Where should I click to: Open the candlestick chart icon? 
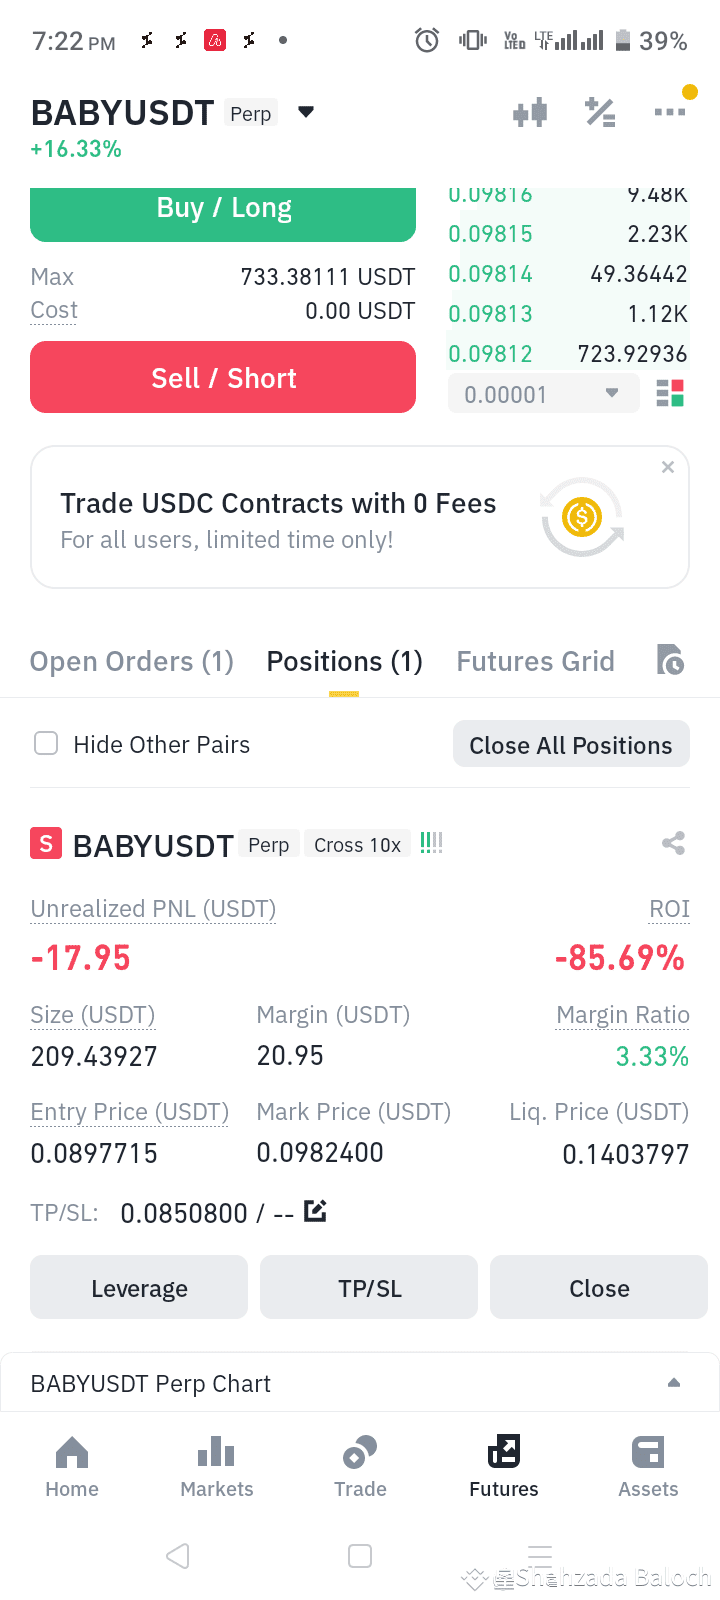tap(530, 112)
